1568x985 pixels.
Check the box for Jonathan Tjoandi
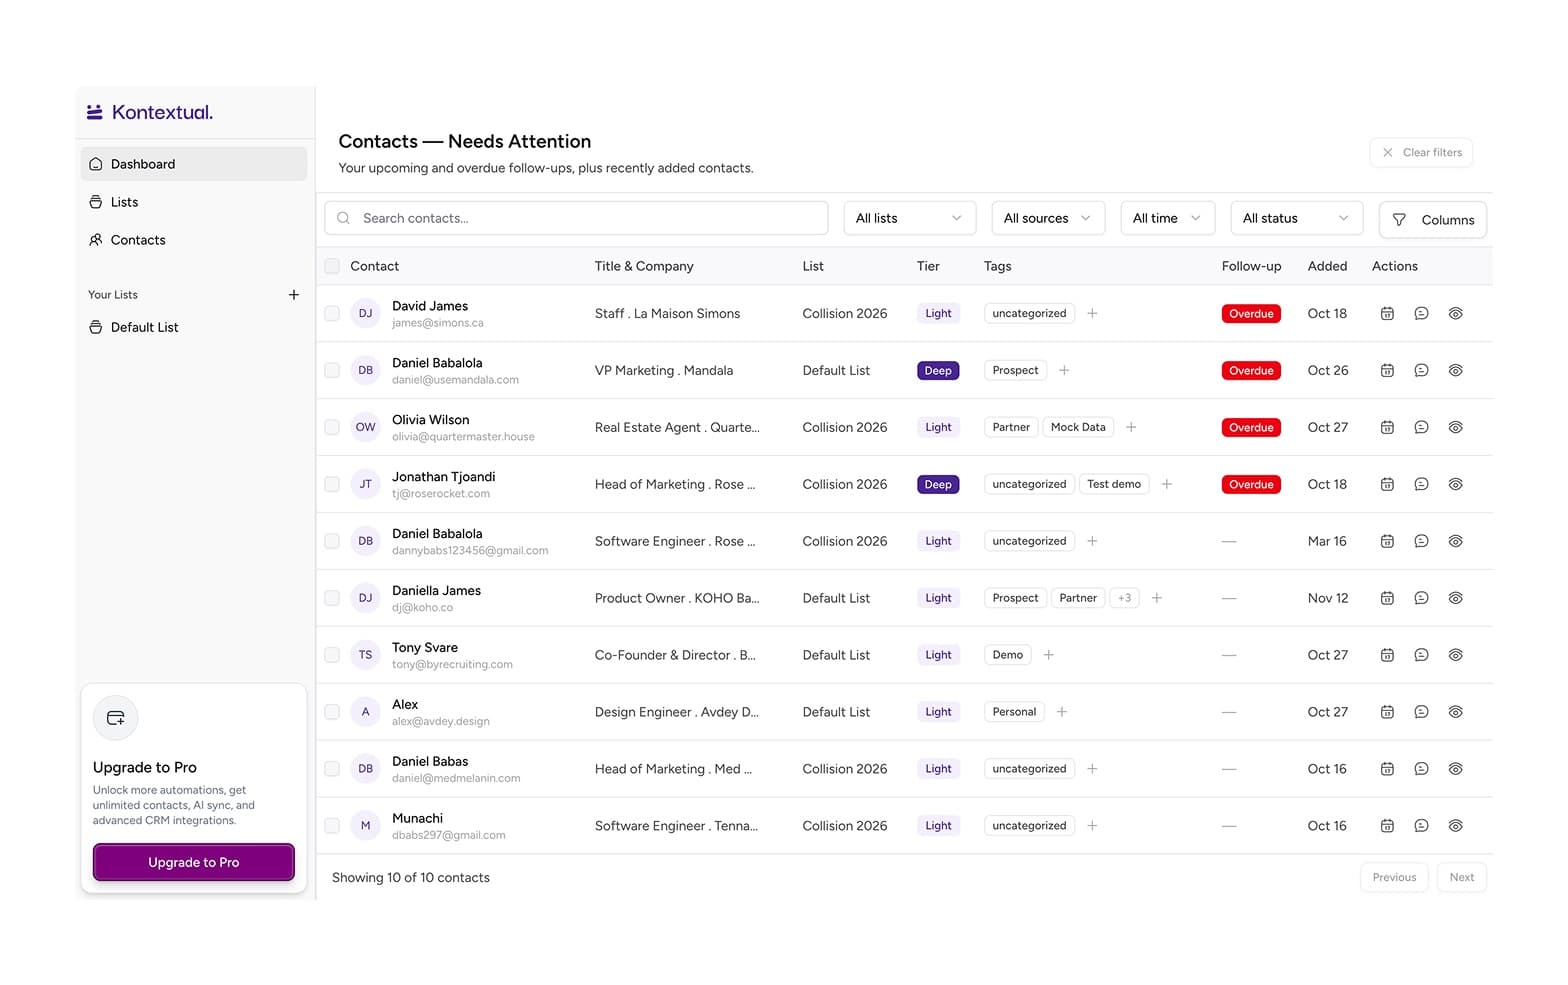tap(332, 484)
